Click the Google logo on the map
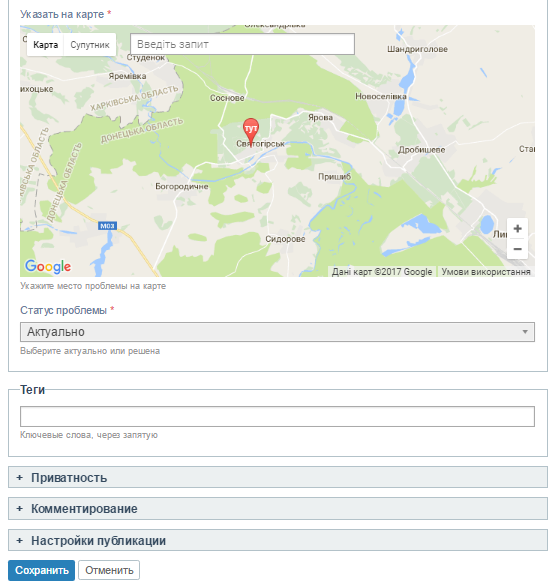Viewport: 552px width, 587px height. 48,266
